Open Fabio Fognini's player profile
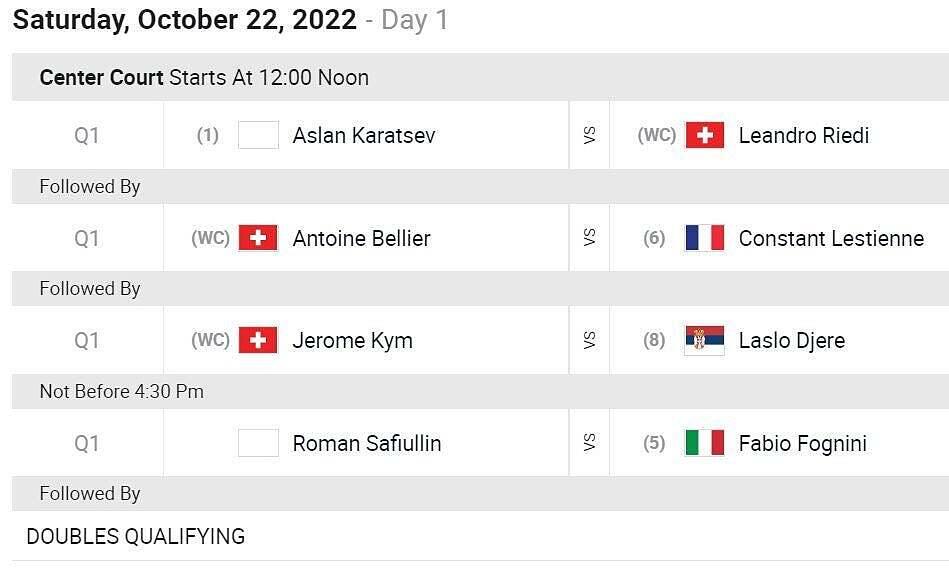Screen dimensions: 949x569 tap(803, 444)
